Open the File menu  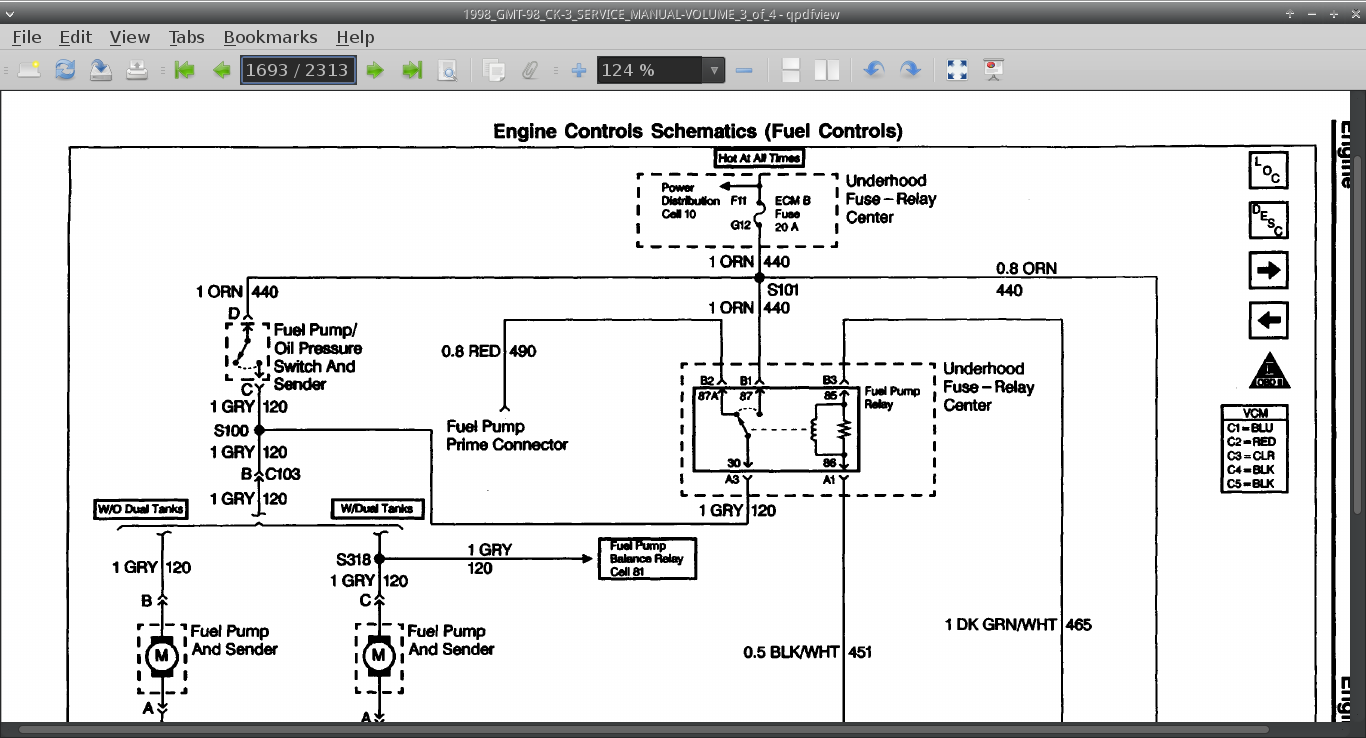26,37
